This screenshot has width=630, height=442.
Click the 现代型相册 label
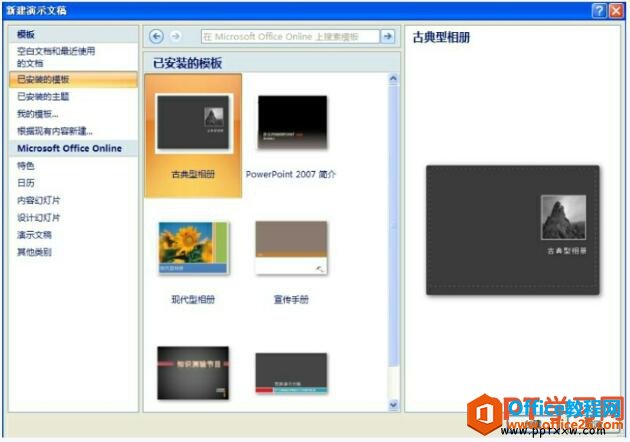(193, 299)
